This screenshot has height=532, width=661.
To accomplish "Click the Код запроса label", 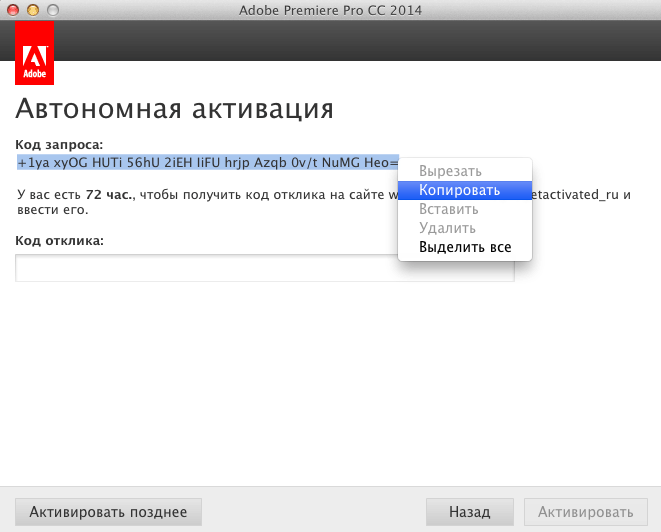I will pos(59,145).
